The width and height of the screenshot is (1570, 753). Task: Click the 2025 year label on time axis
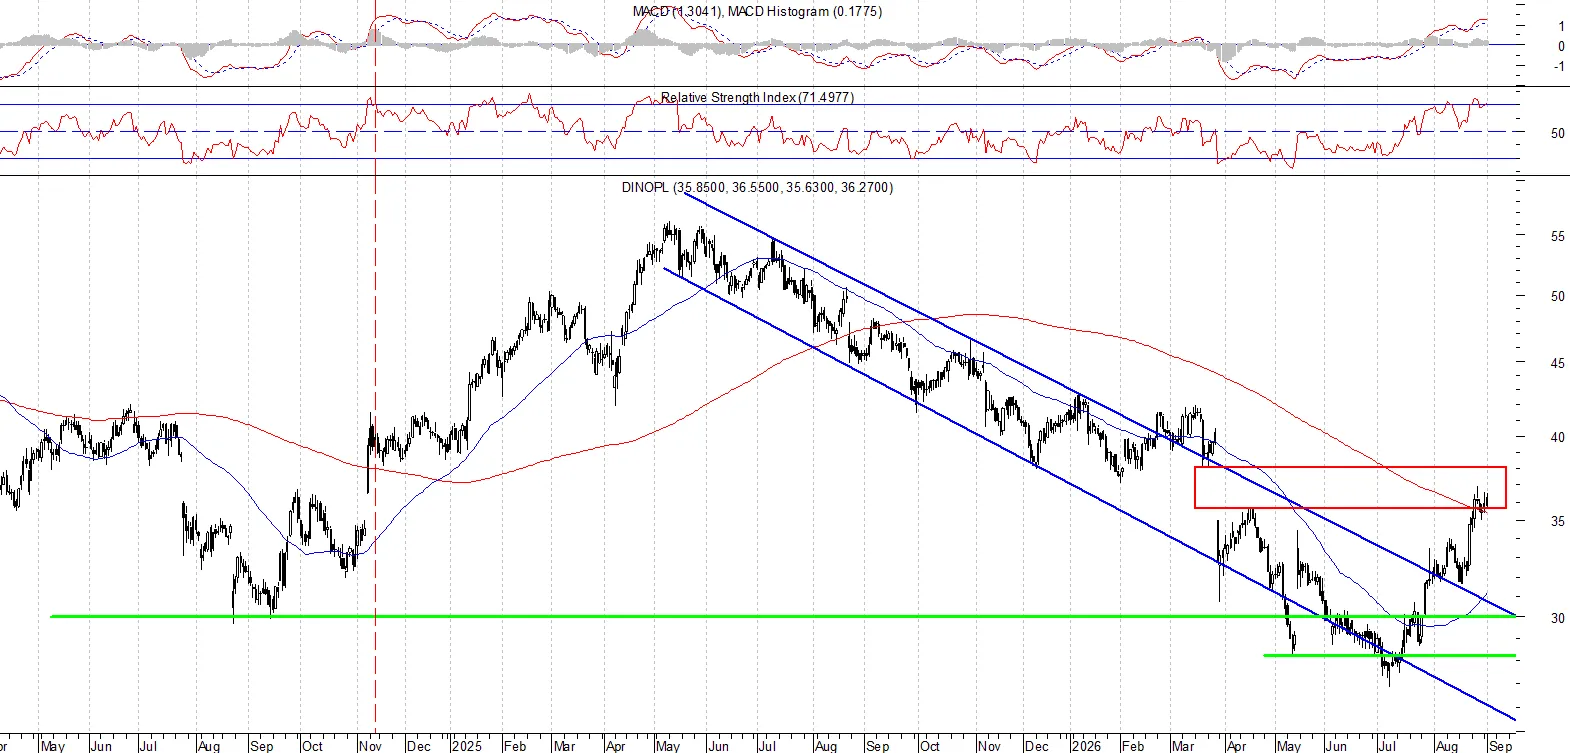[466, 746]
